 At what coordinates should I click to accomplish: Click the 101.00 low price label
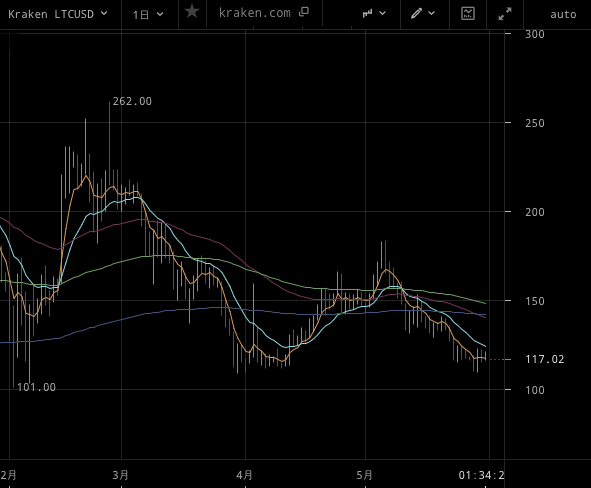click(x=37, y=387)
